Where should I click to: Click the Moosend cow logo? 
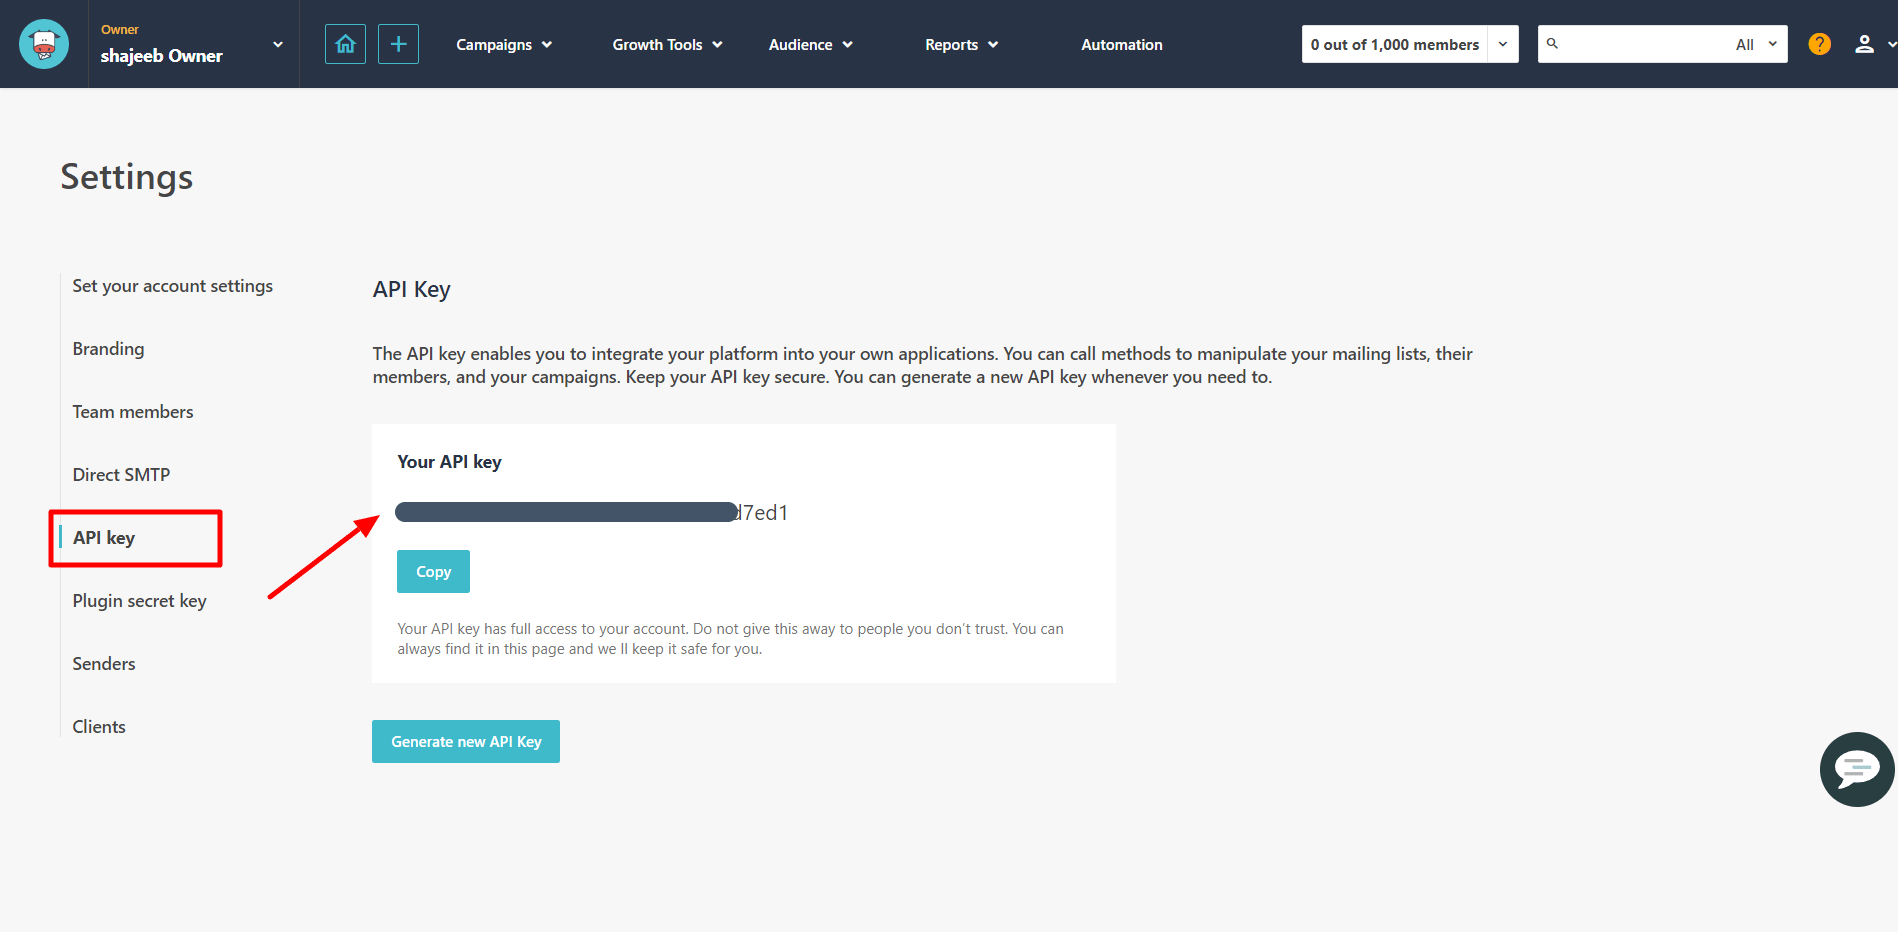[x=44, y=44]
